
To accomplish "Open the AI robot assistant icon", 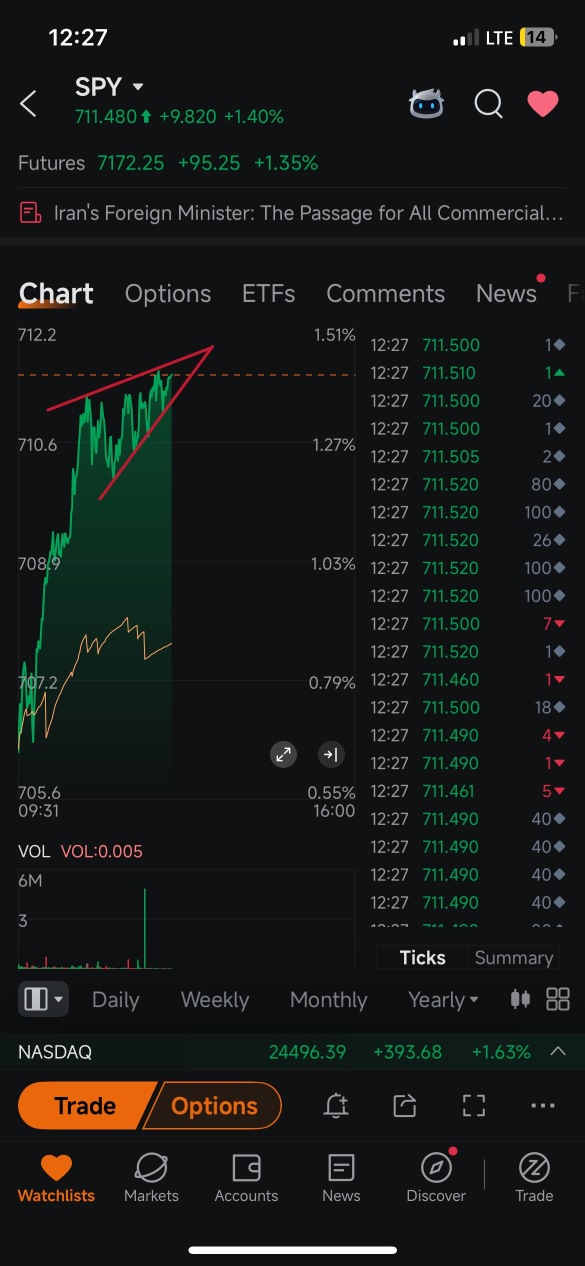I will pyautogui.click(x=427, y=103).
